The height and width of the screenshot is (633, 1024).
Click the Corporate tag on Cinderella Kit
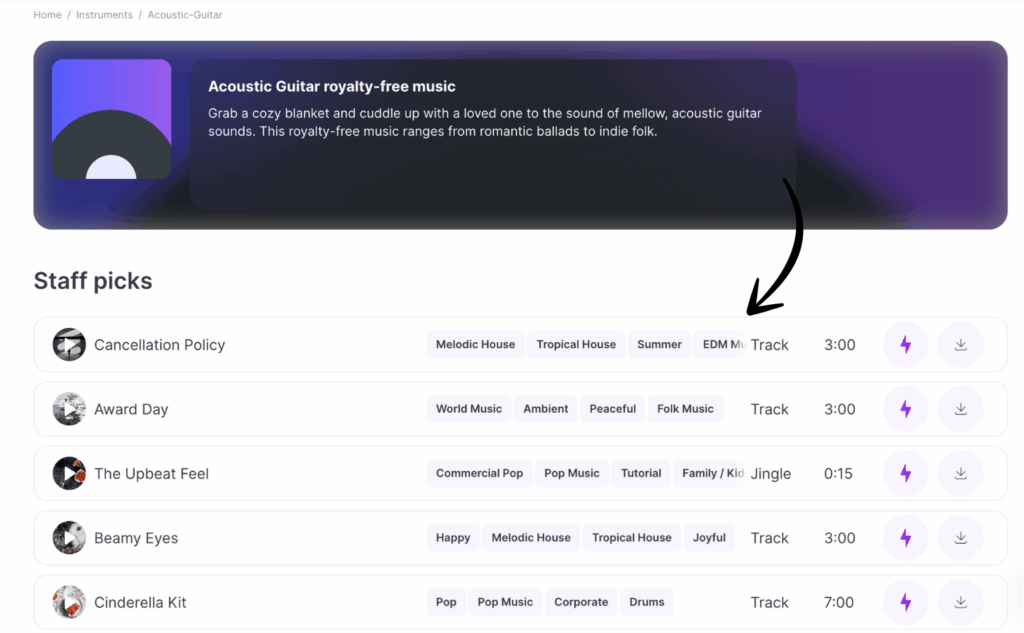[580, 602]
